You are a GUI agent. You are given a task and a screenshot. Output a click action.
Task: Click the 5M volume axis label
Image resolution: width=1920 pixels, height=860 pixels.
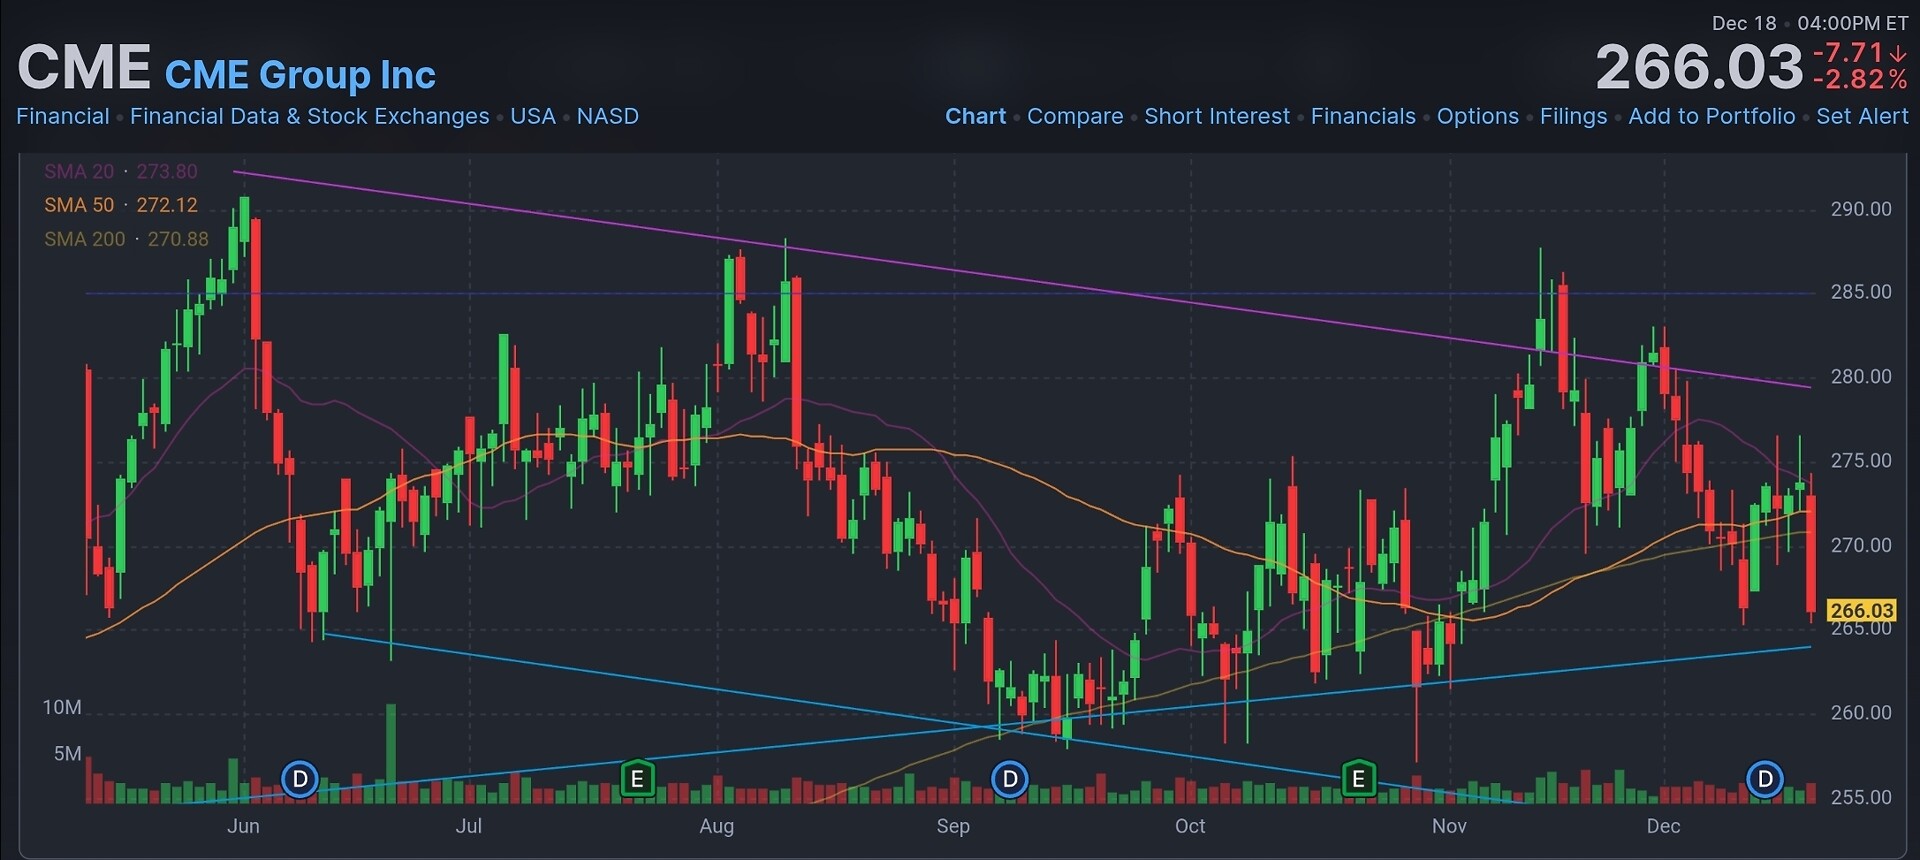pos(68,754)
